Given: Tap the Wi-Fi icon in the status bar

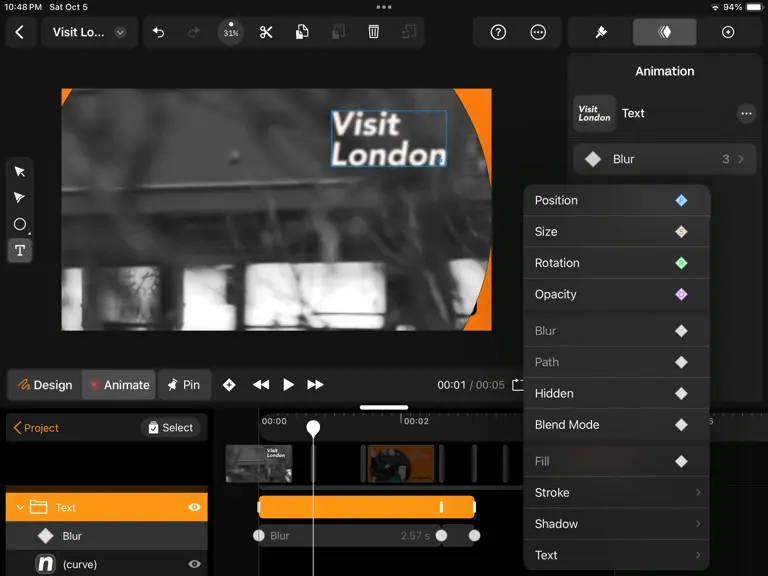Looking at the screenshot, I should point(715,7).
